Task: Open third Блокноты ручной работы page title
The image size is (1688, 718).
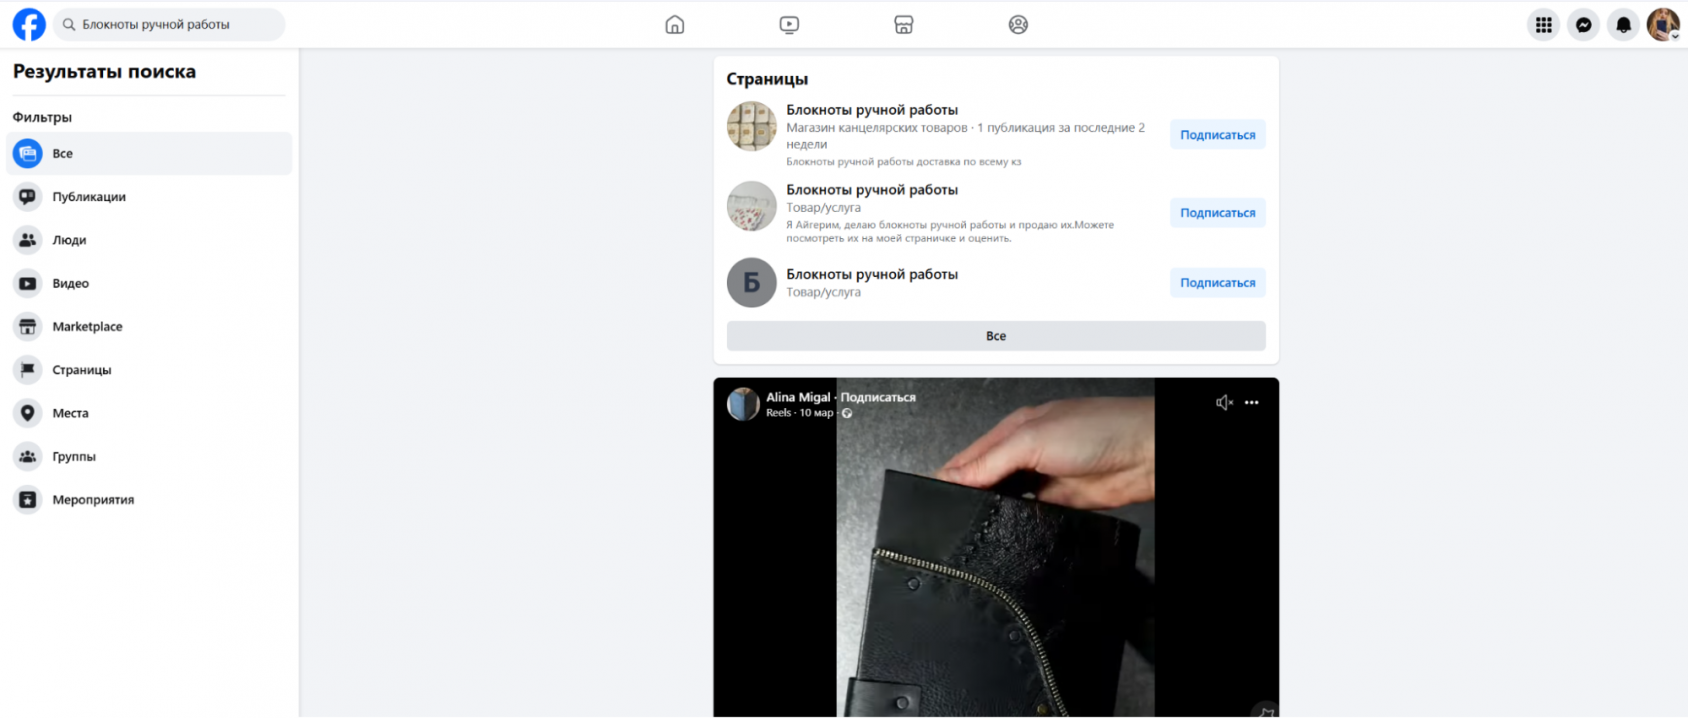Action: pos(872,274)
